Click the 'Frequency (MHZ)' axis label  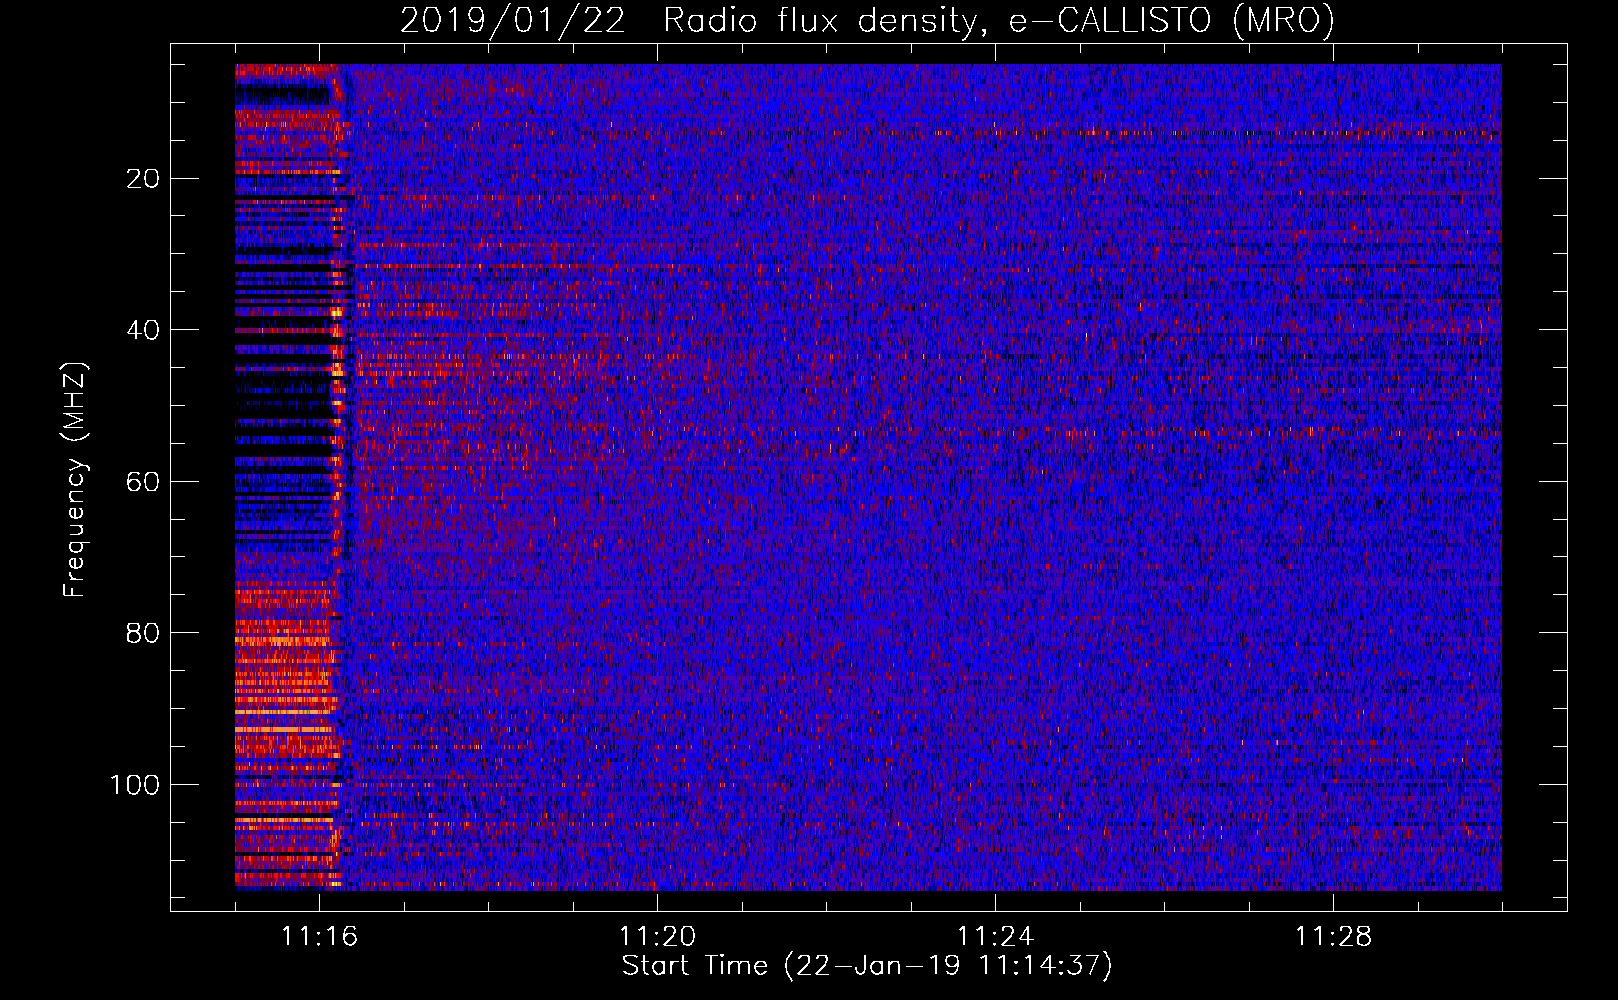[75, 479]
